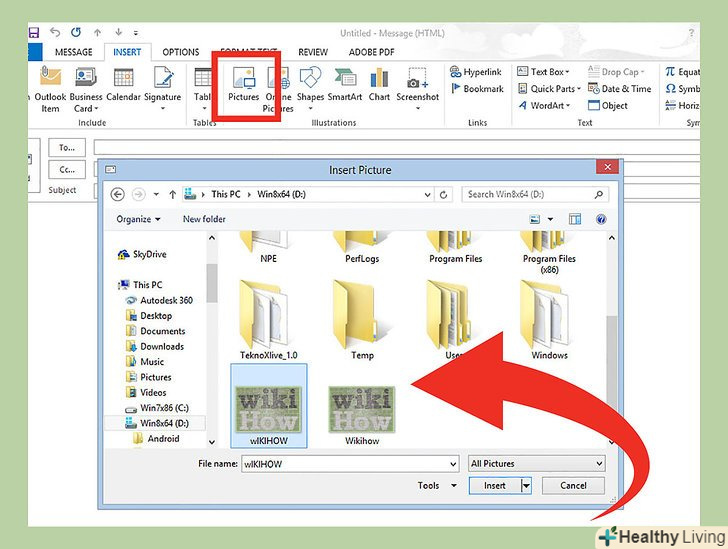Click the Up one level arrow in dialog
Viewport: 728px width, 549px height.
click(x=173, y=195)
